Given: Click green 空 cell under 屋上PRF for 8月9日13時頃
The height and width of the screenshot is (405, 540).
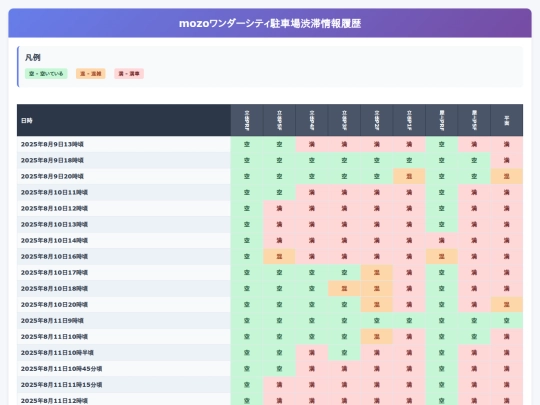Looking at the screenshot, I should pyautogui.click(x=442, y=144).
